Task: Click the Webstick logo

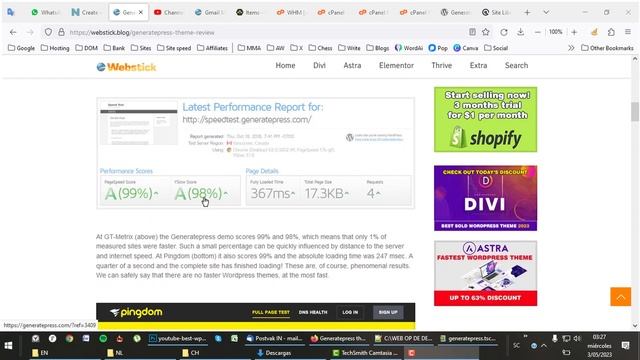Action: click(127, 67)
